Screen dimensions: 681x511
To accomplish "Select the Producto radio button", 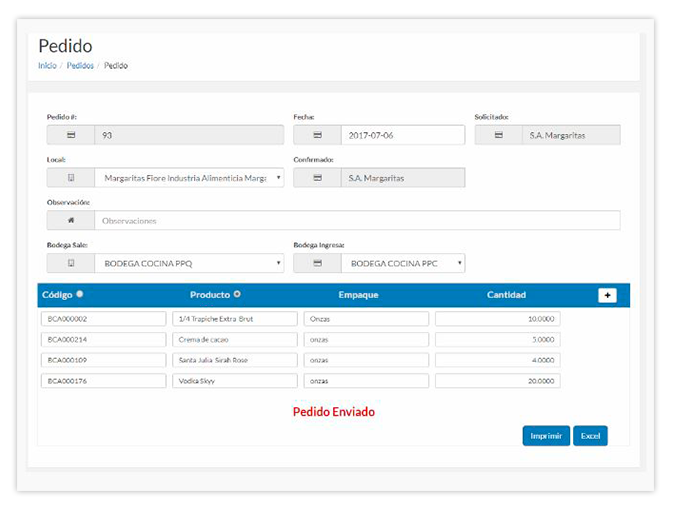I will [237, 294].
